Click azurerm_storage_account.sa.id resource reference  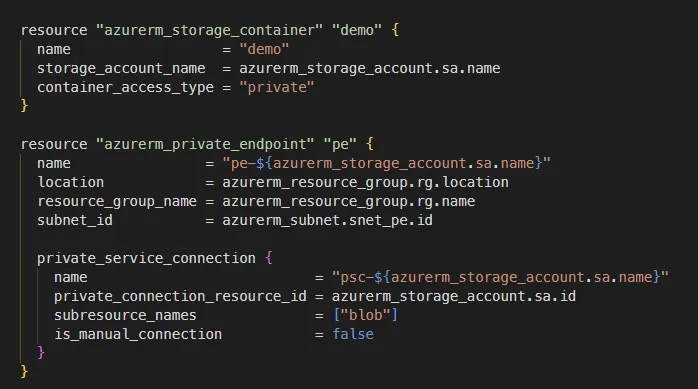coord(454,296)
